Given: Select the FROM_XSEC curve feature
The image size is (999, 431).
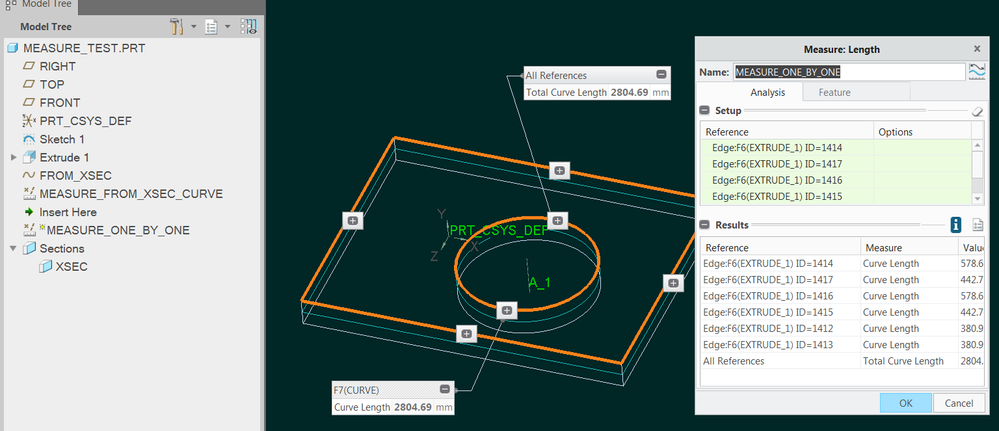Looking at the screenshot, I should [x=75, y=175].
